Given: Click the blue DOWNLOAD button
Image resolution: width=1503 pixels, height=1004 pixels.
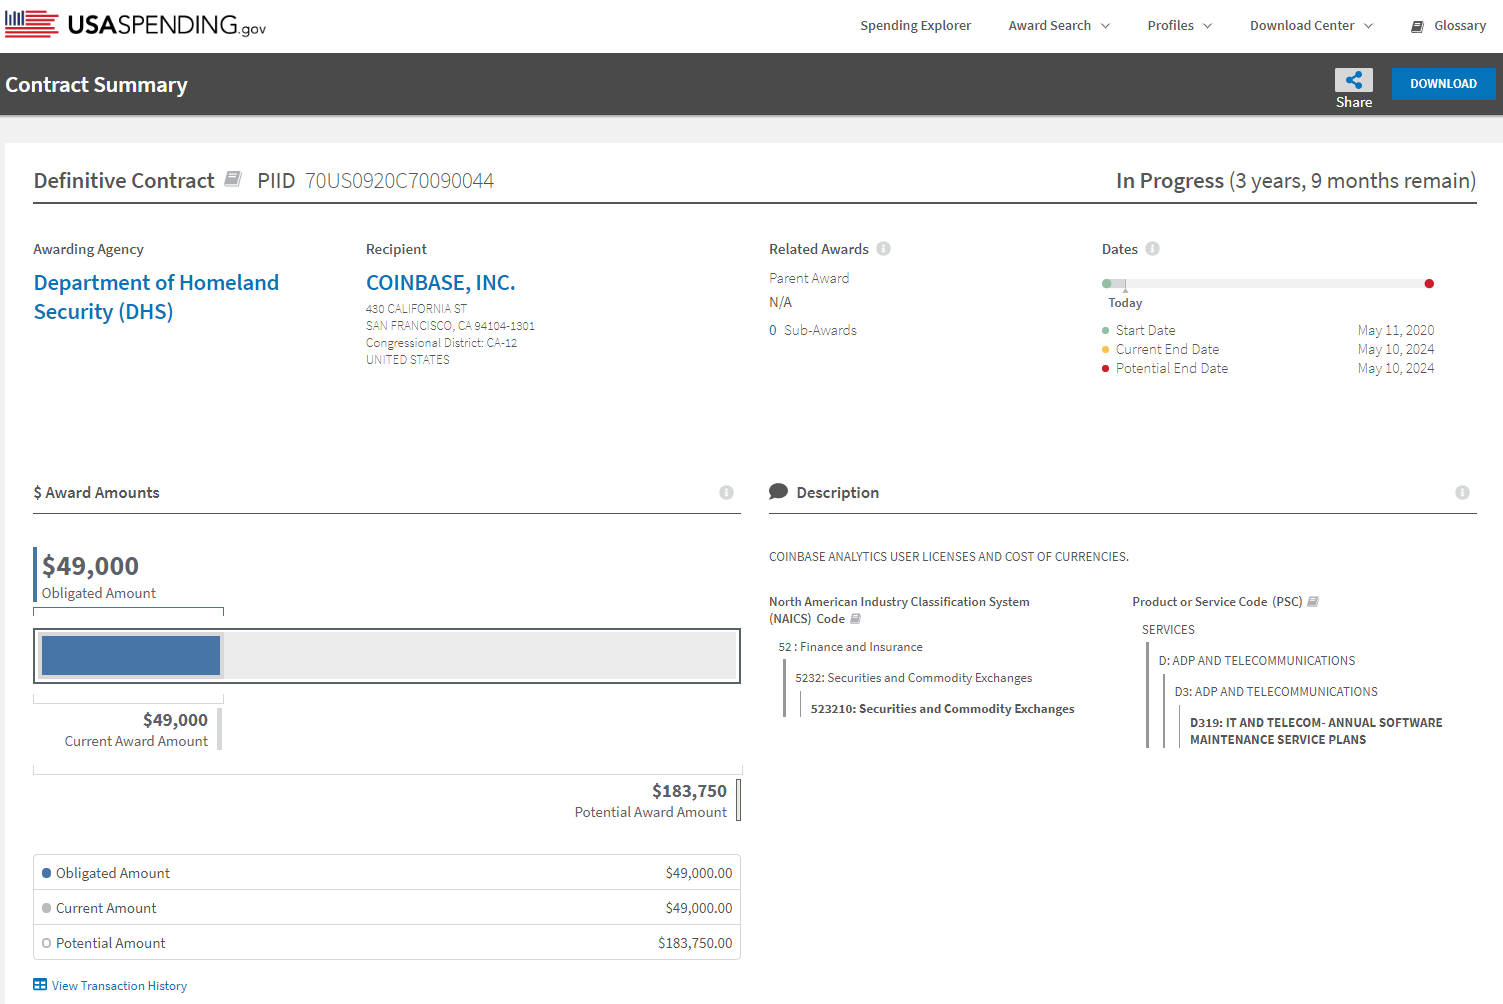Looking at the screenshot, I should (1443, 84).
